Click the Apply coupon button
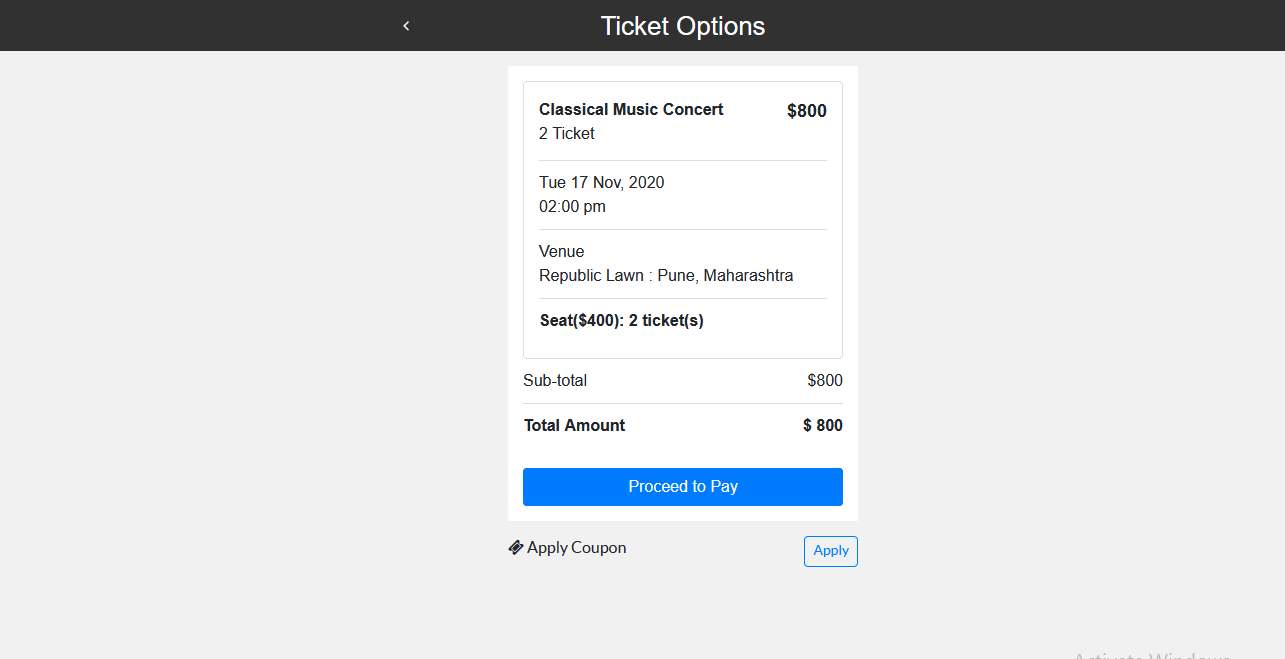The image size is (1285, 659). tap(831, 551)
